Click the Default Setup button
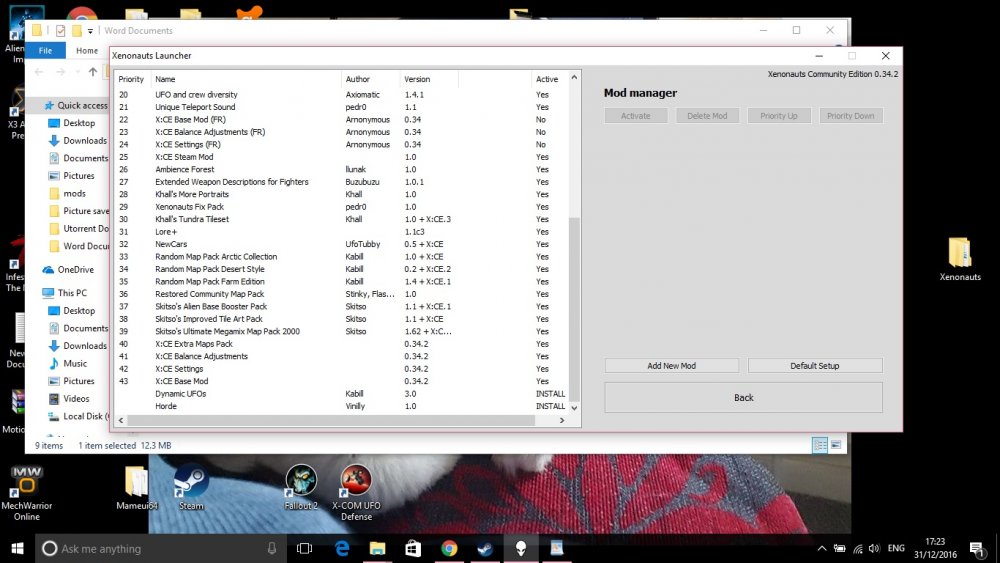1000x563 pixels. (x=814, y=365)
